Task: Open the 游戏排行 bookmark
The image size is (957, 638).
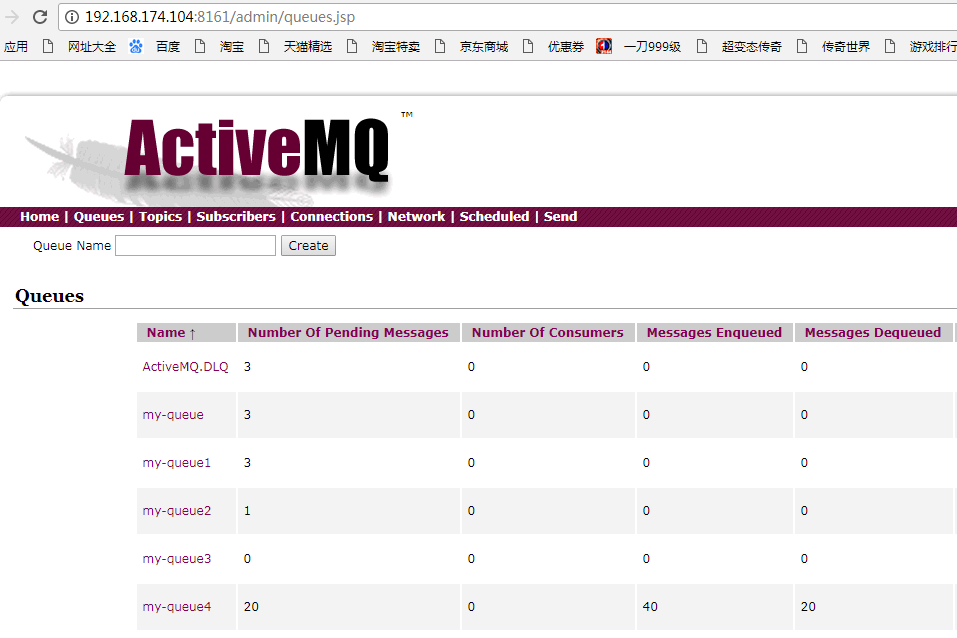Action: [x=921, y=47]
